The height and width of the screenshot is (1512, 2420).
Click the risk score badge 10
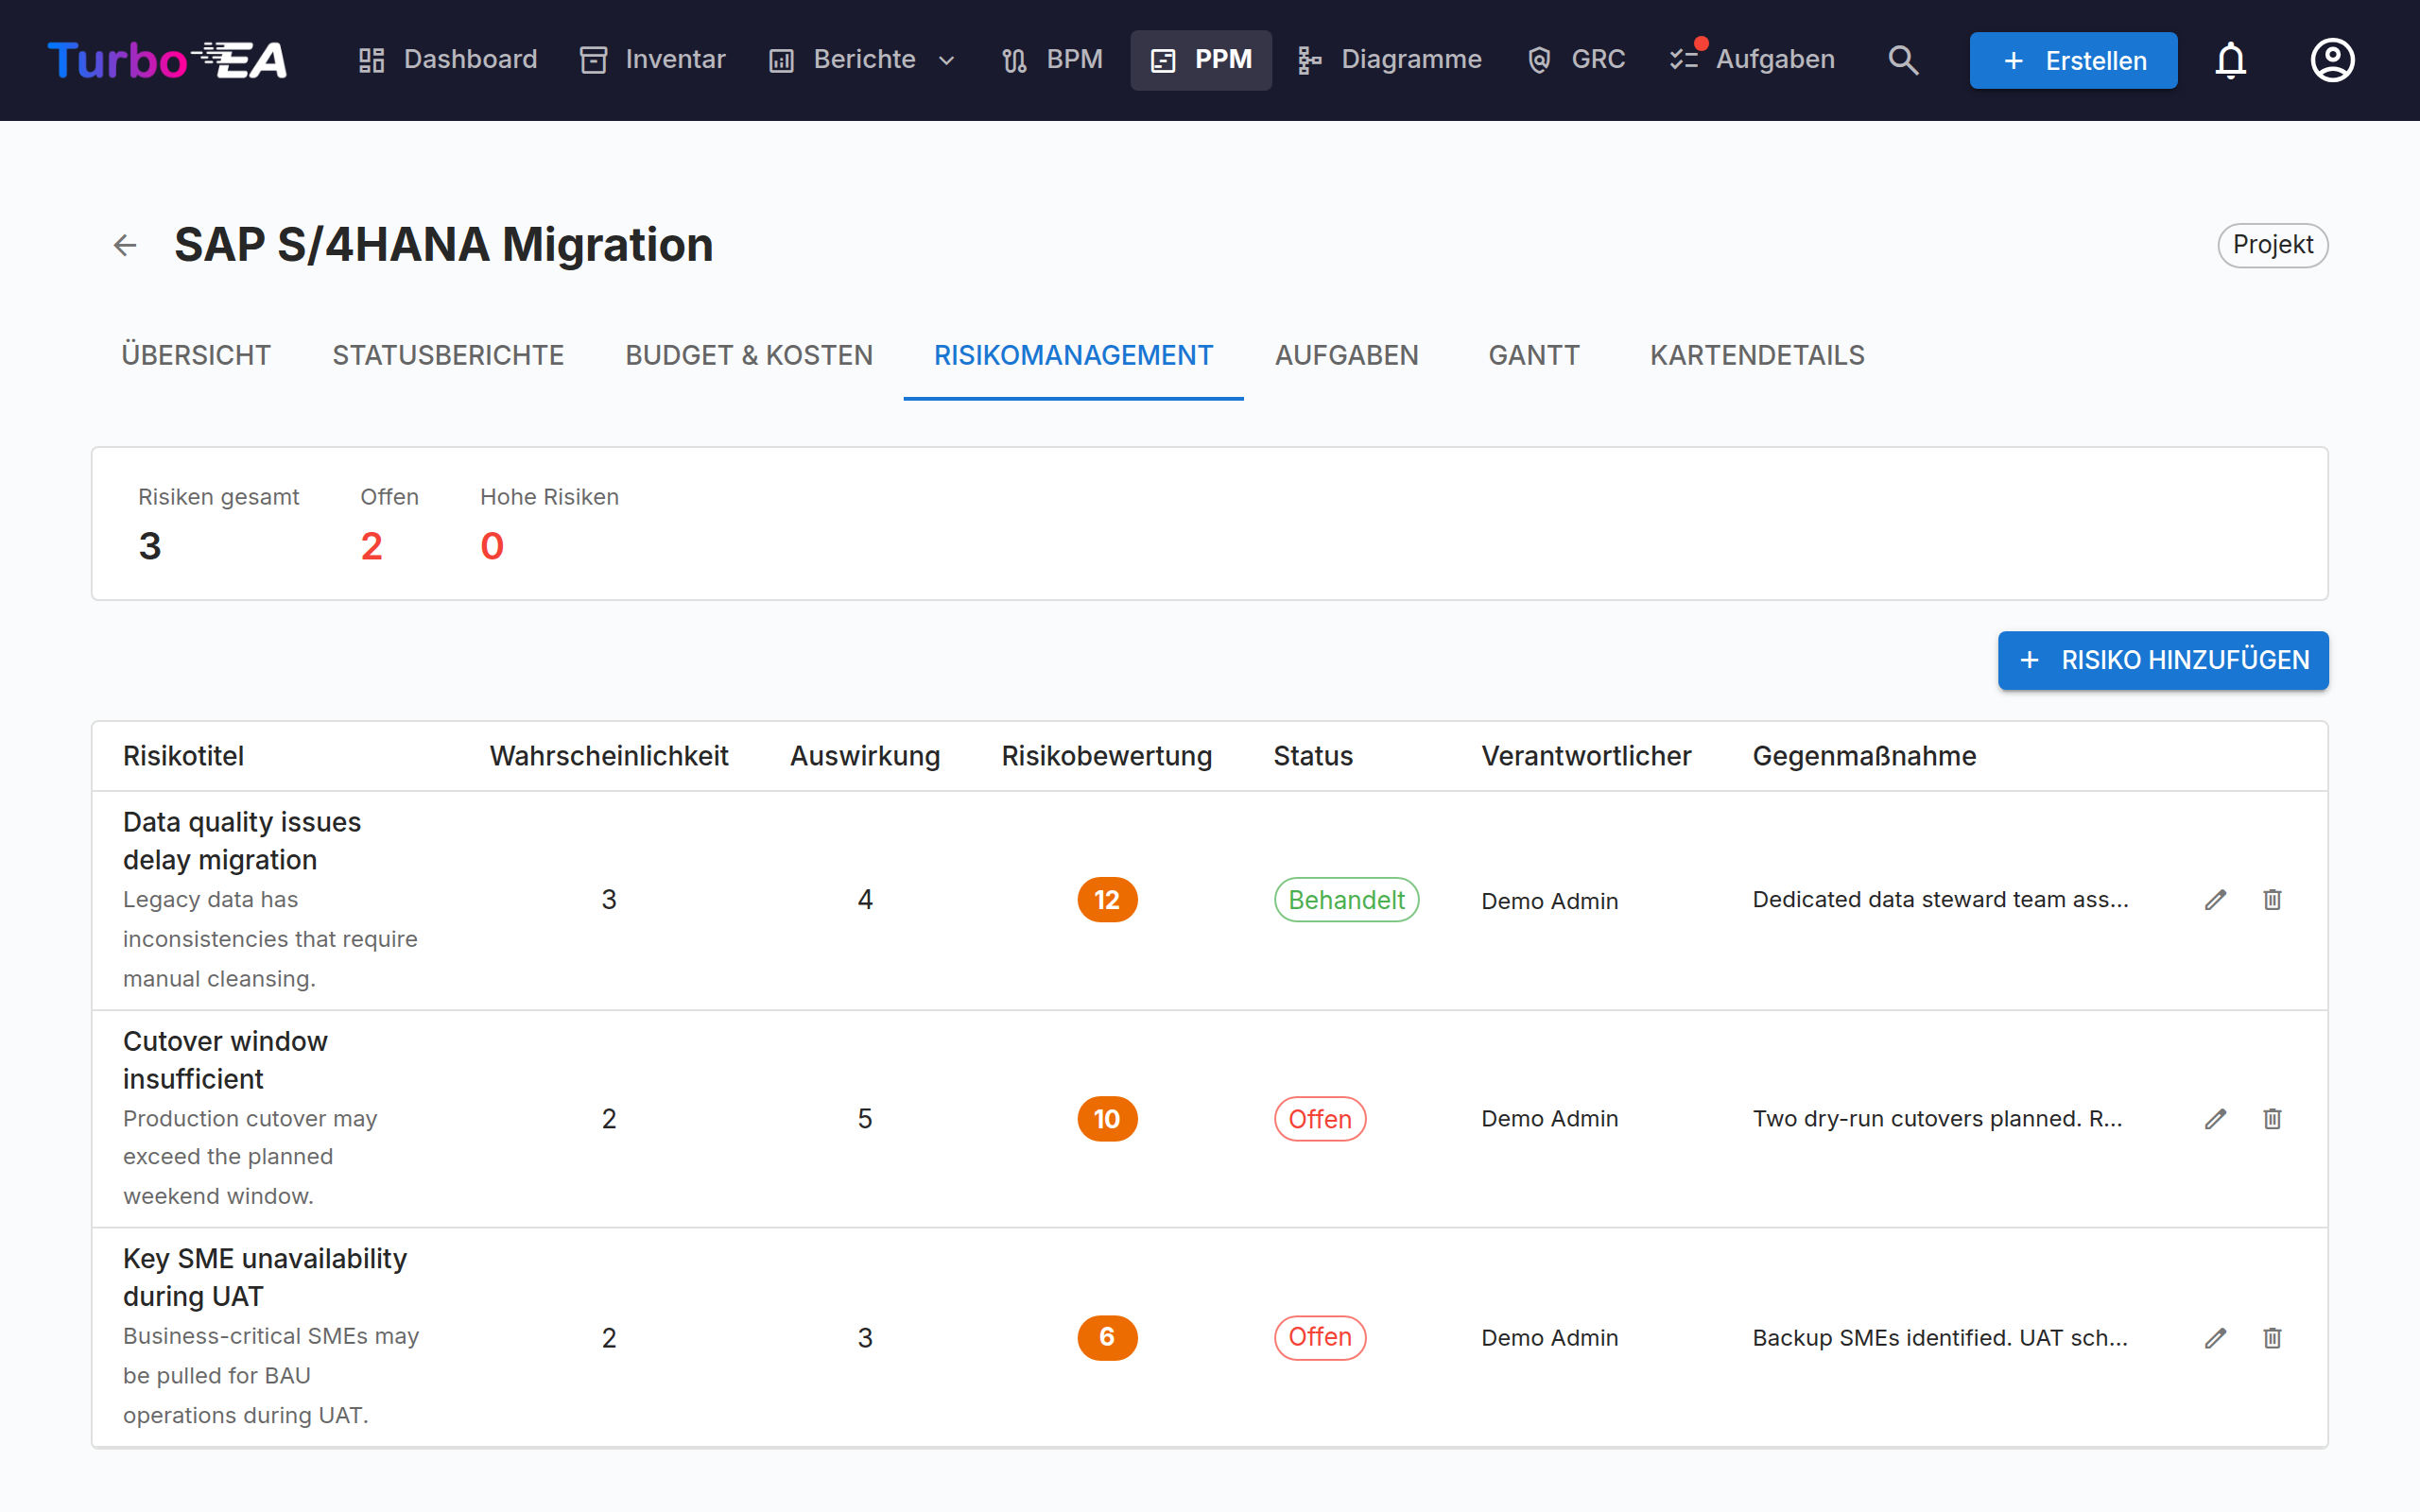coord(1107,1119)
